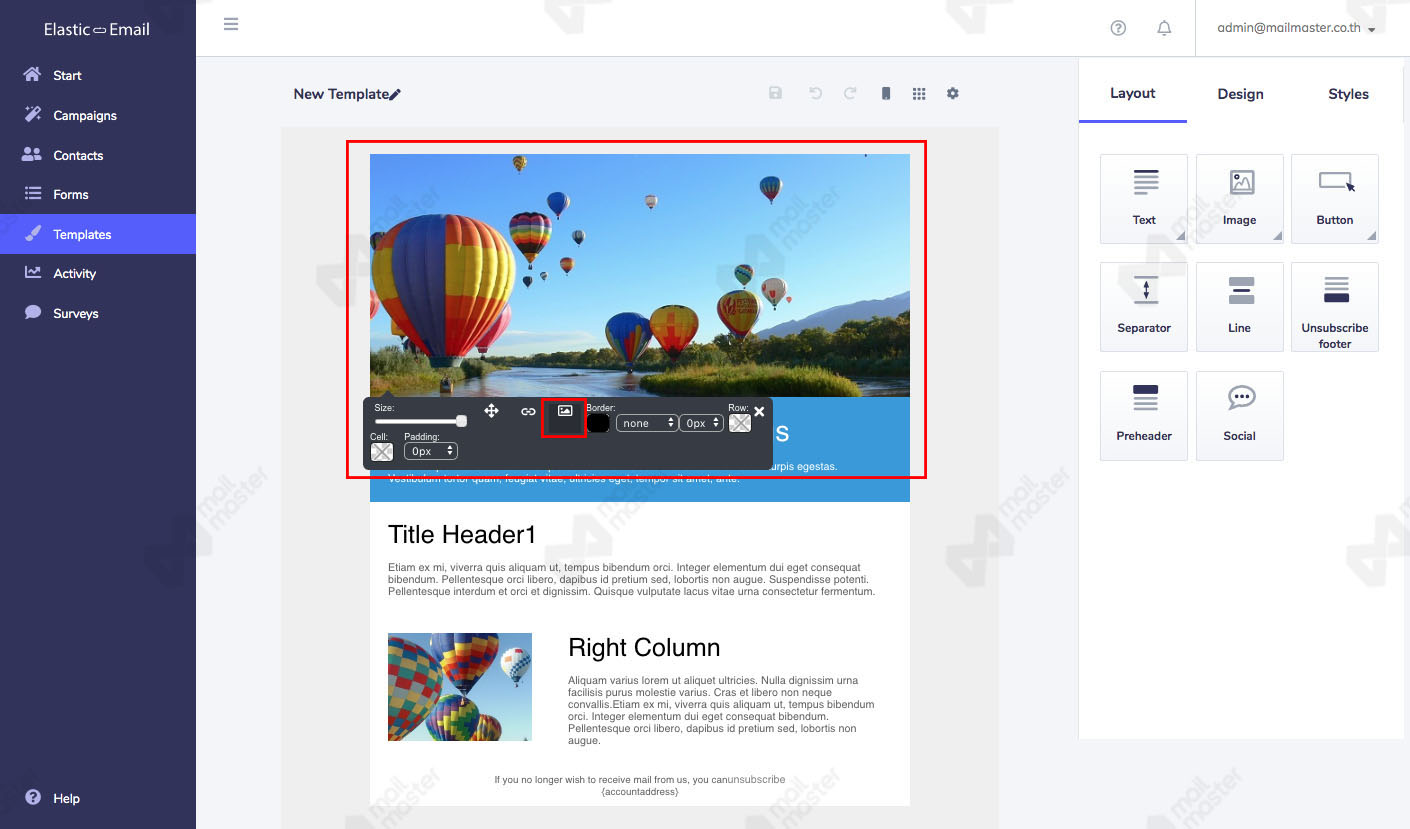Viewport: 1410px width, 829px height.
Task: Select the hot air balloons header image
Action: pyautogui.click(x=640, y=275)
